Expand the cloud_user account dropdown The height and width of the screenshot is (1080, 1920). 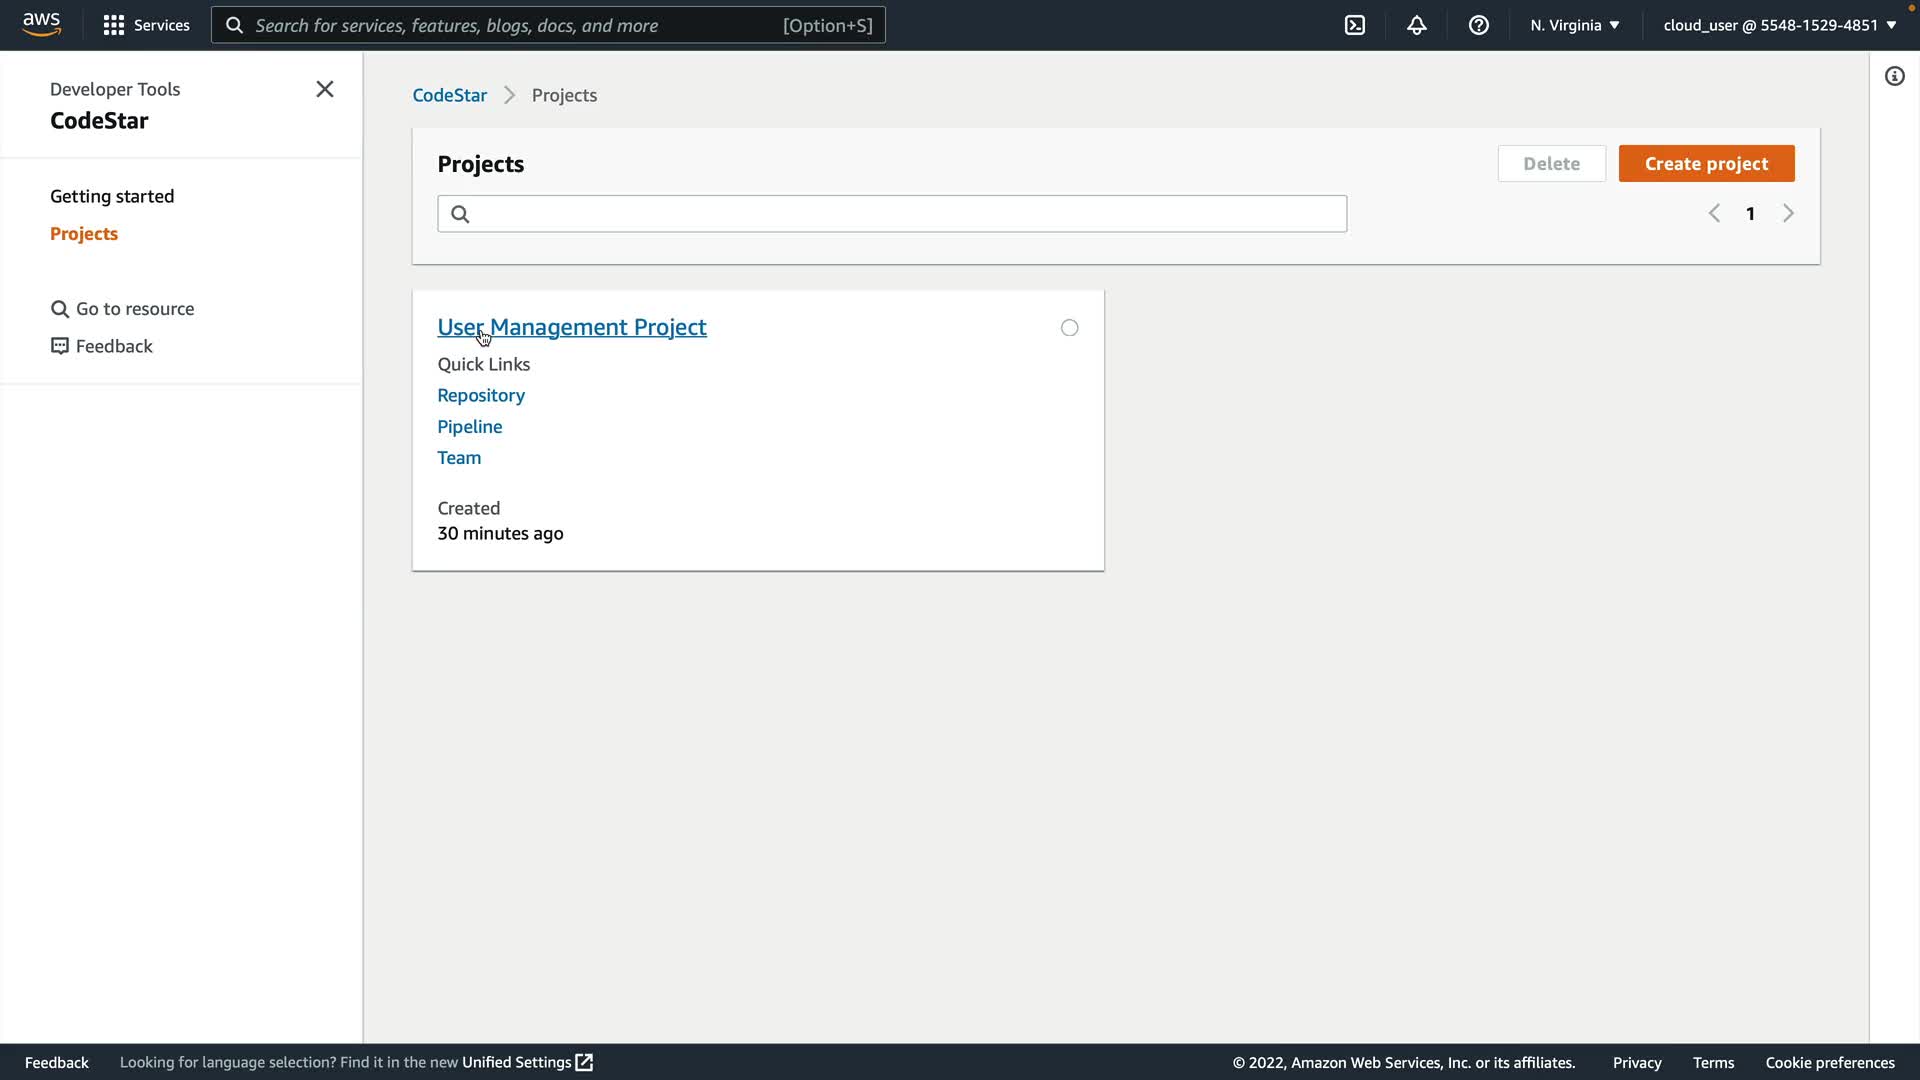click(1780, 25)
